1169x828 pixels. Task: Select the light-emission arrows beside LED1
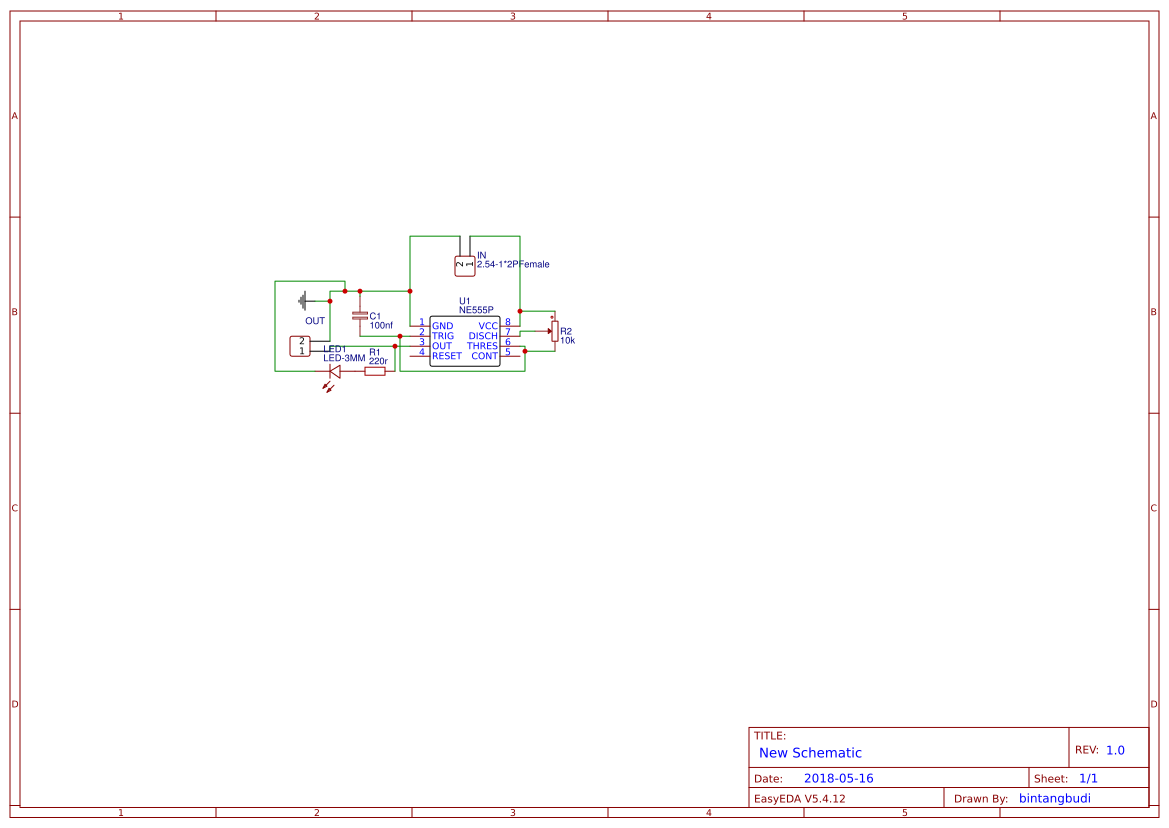point(328,388)
